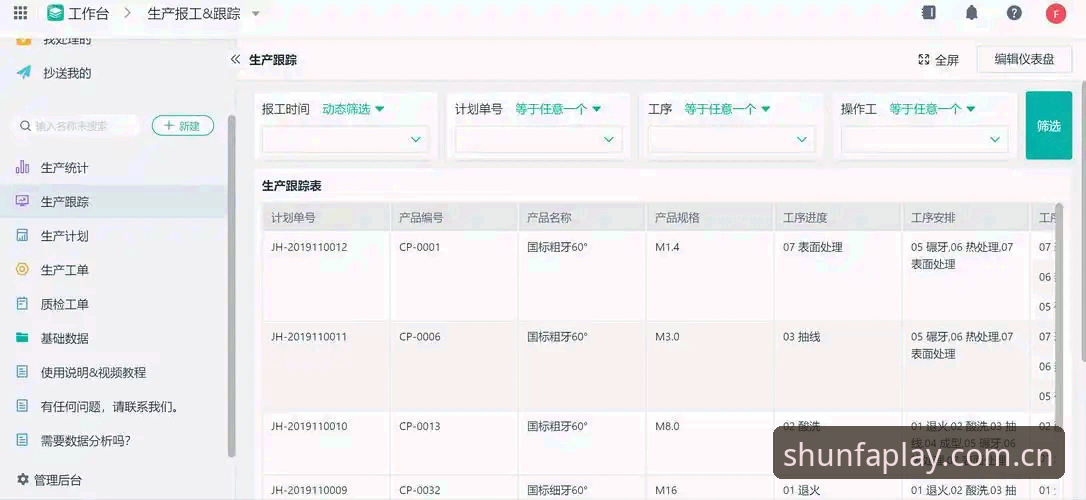This screenshot has width=1086, height=500.
Task: Click the green 筛选 filter button
Action: click(x=1049, y=125)
